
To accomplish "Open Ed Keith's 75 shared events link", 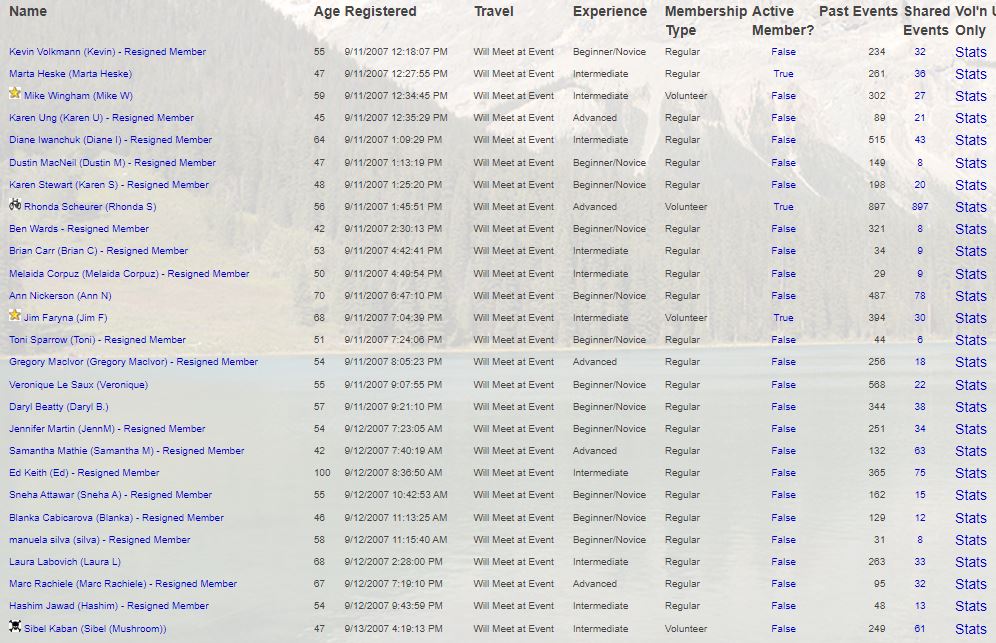I will (x=920, y=473).
